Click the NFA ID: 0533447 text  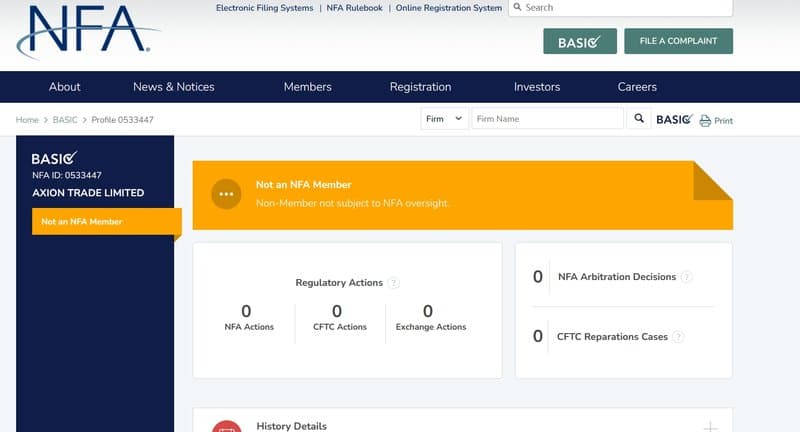[67, 175]
